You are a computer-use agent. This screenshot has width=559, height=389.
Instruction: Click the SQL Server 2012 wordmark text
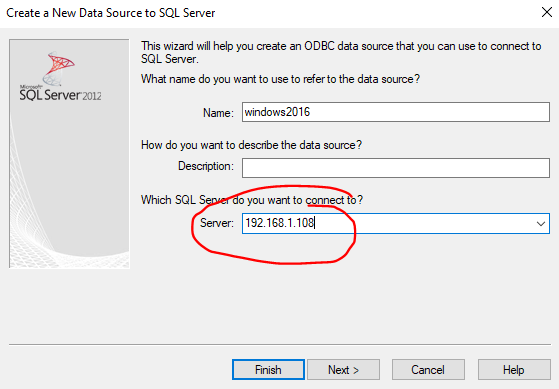click(60, 95)
